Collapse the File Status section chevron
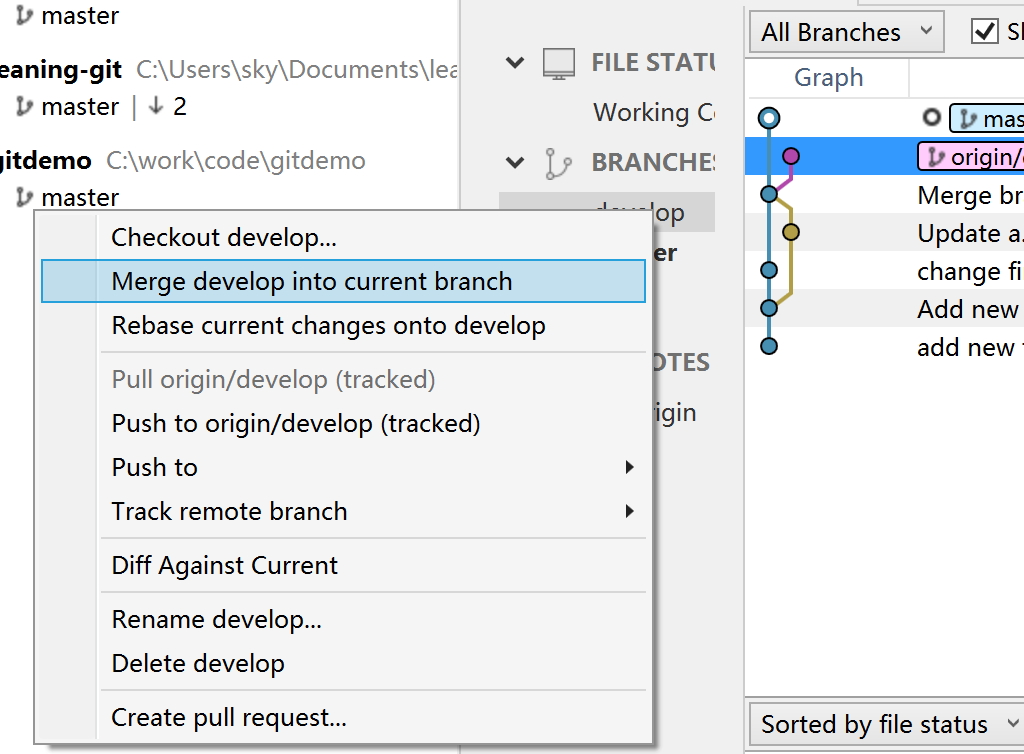This screenshot has height=754, width=1024. 515,63
